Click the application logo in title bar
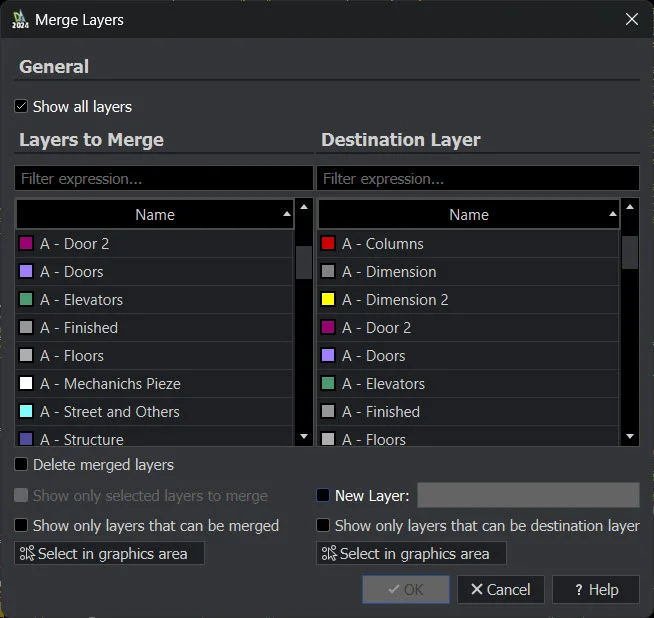654x618 pixels. click(x=19, y=19)
